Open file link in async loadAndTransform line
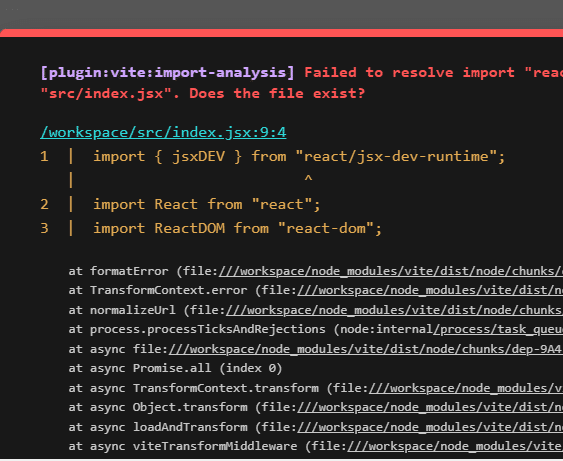Screen dimensions: 563x461 [430, 428]
